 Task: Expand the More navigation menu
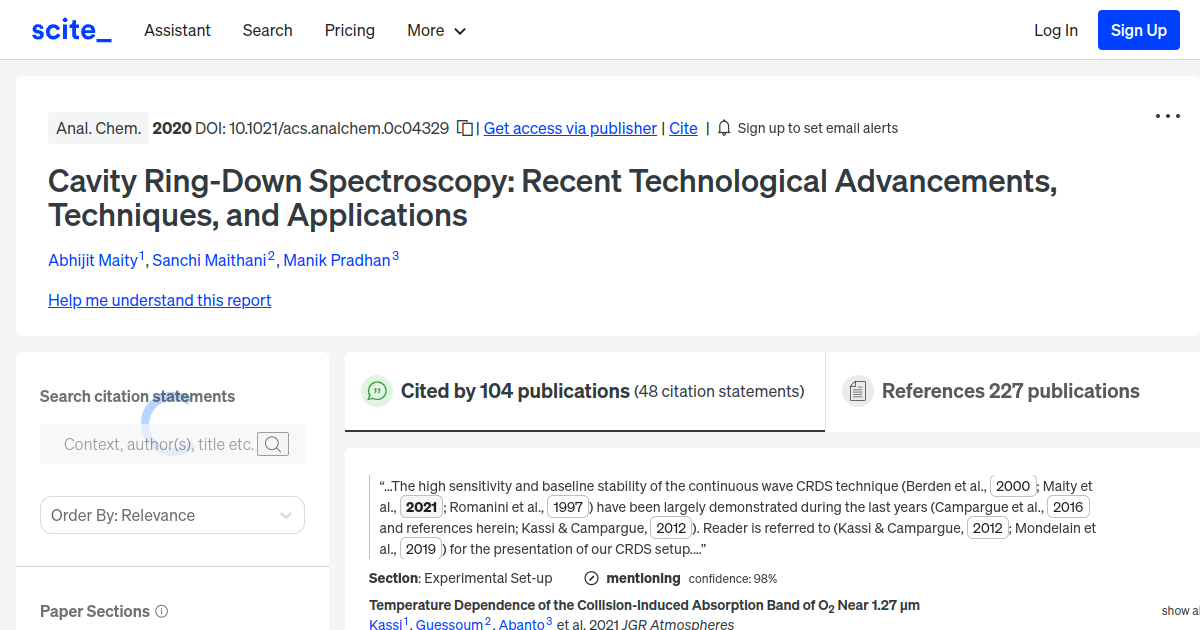coord(436,30)
